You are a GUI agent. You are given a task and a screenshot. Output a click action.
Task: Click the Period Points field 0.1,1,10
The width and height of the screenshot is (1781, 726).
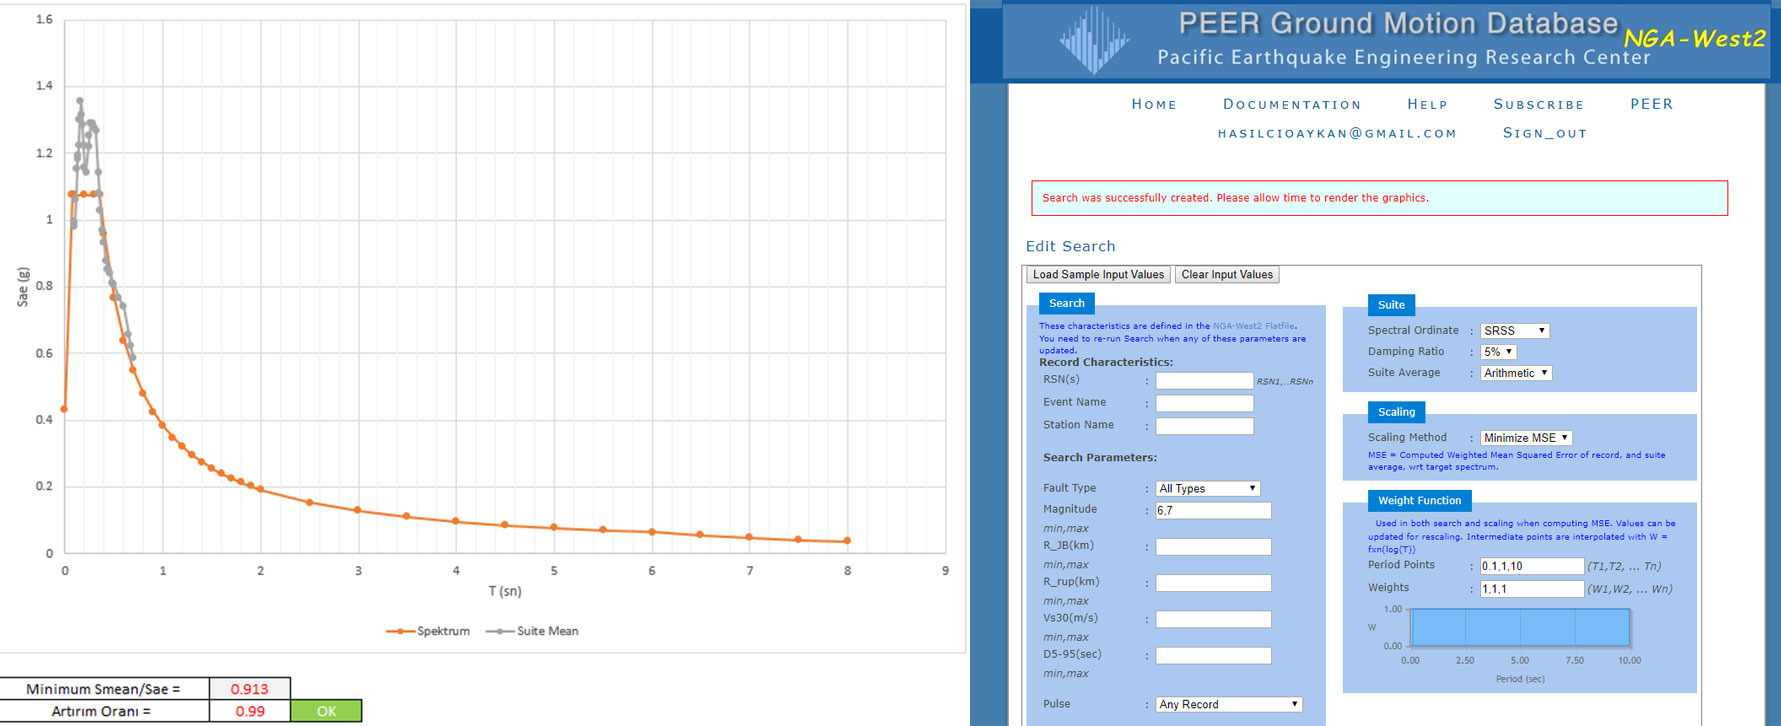(x=1532, y=566)
